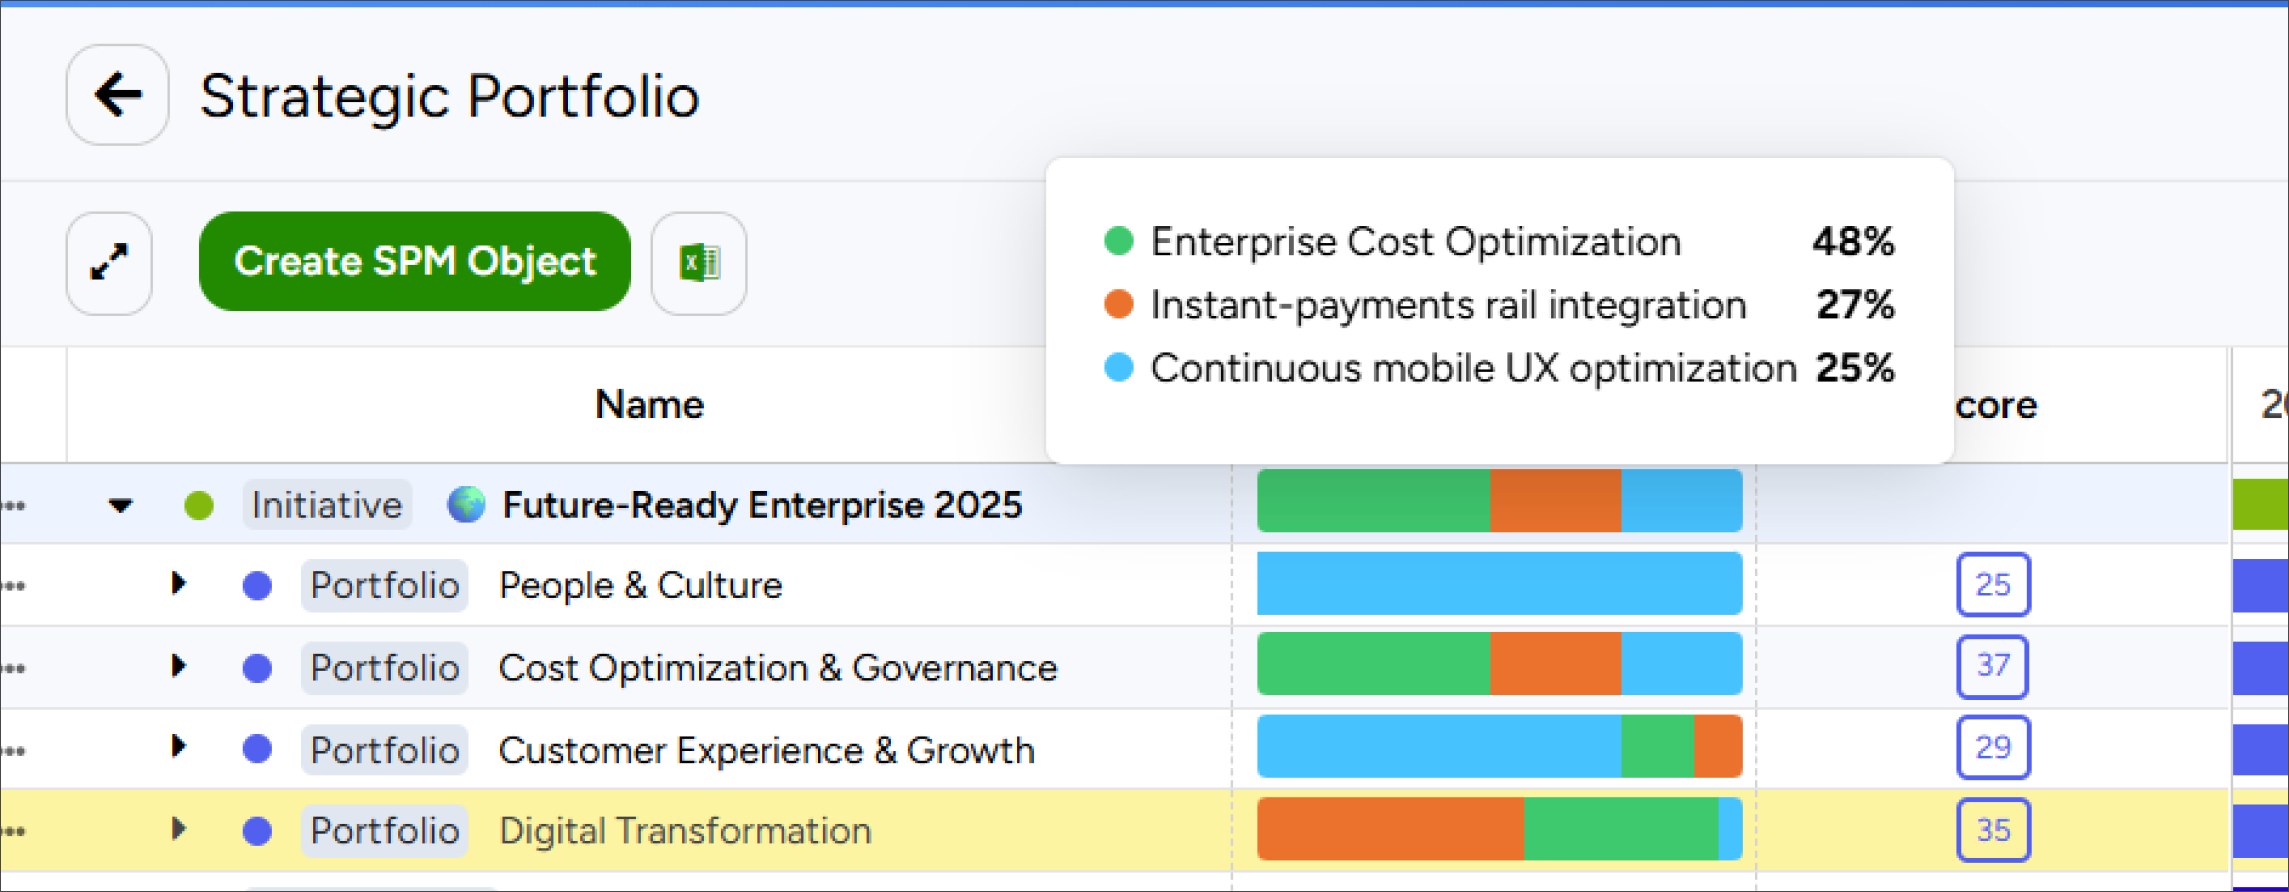The width and height of the screenshot is (2289, 892).
Task: Click green status dot on Initiative row
Action: click(199, 506)
